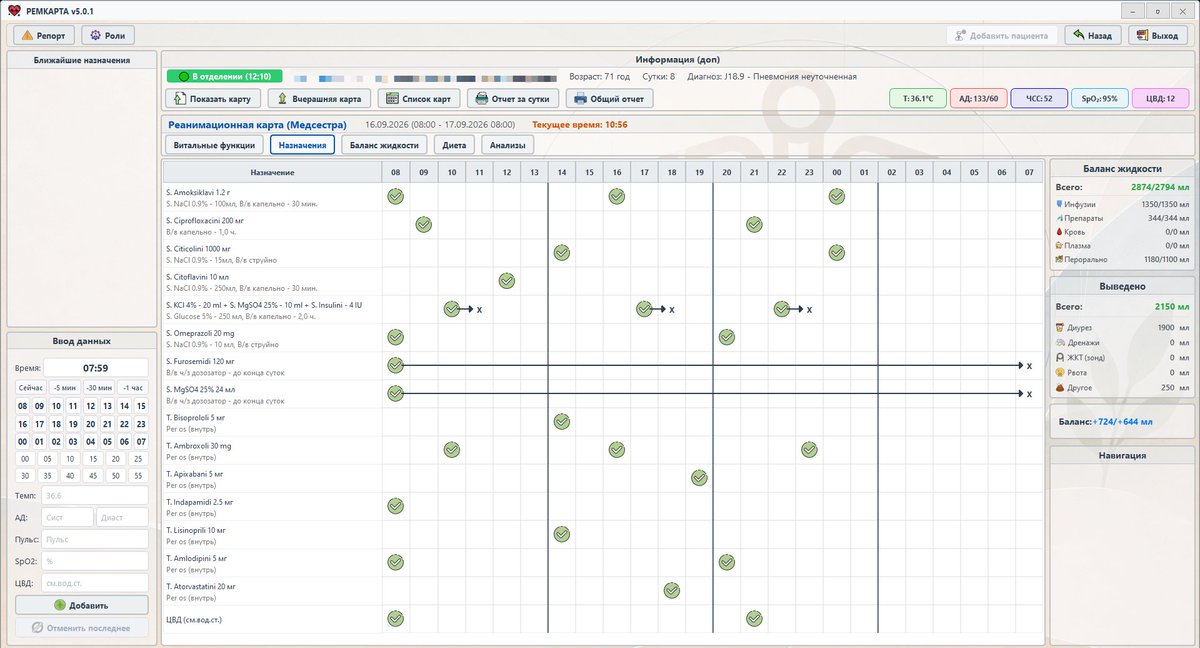Image resolution: width=1200 pixels, height=648 pixels.
Task: Go to the Диета tab
Action: (x=454, y=145)
